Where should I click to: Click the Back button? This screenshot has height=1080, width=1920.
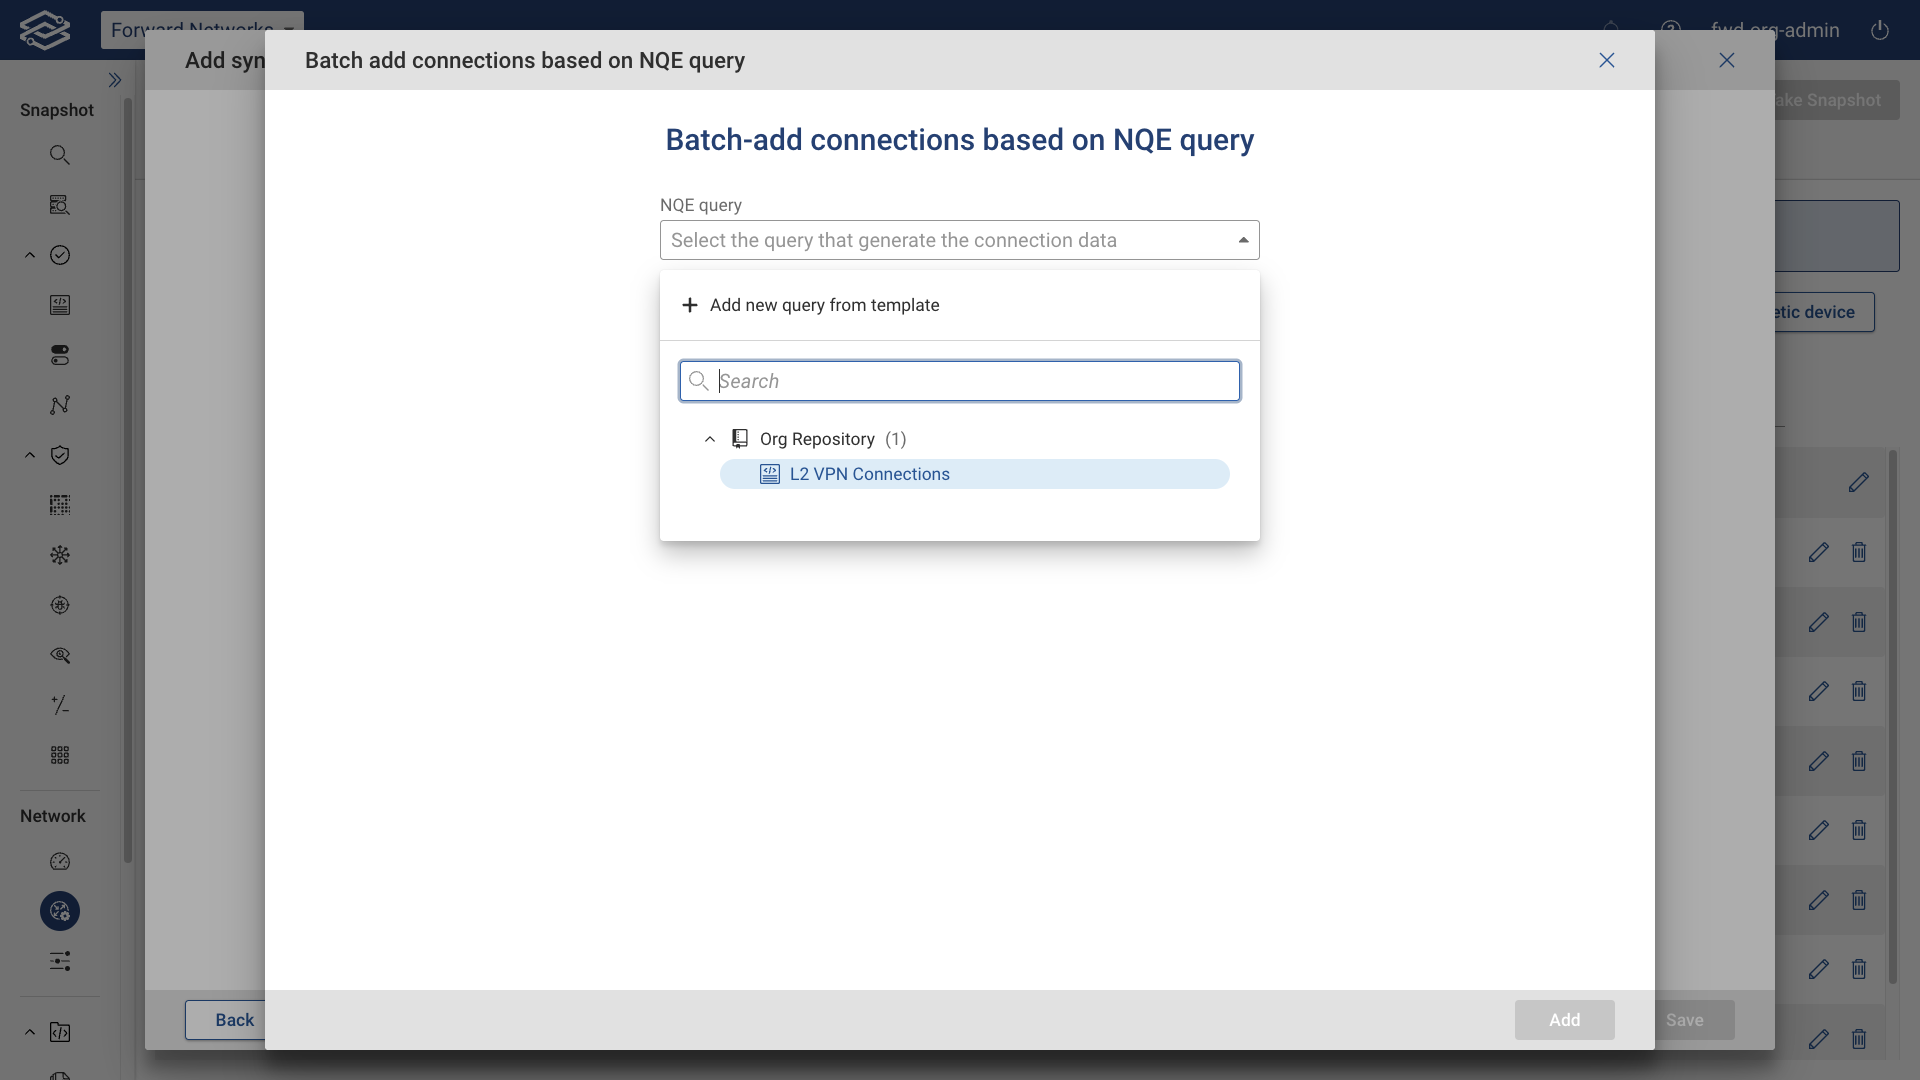click(233, 1019)
